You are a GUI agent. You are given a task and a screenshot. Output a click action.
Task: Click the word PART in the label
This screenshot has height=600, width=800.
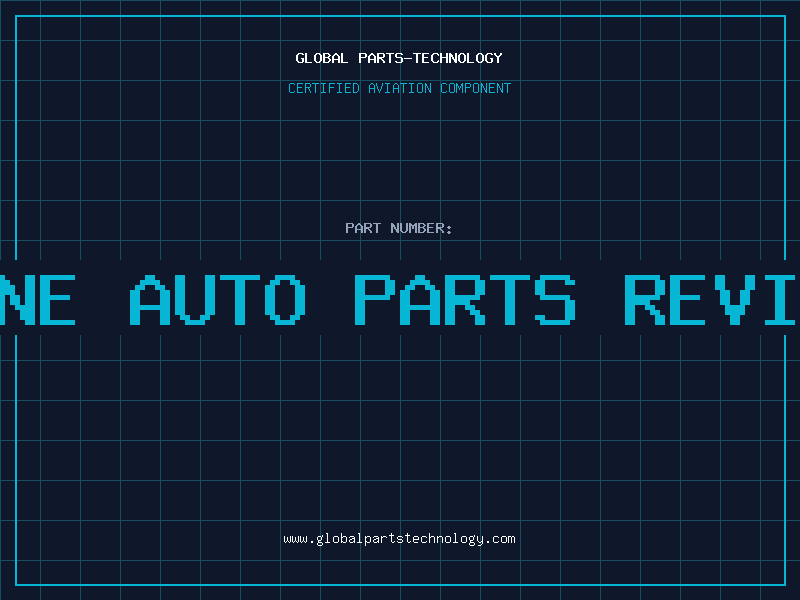363,228
